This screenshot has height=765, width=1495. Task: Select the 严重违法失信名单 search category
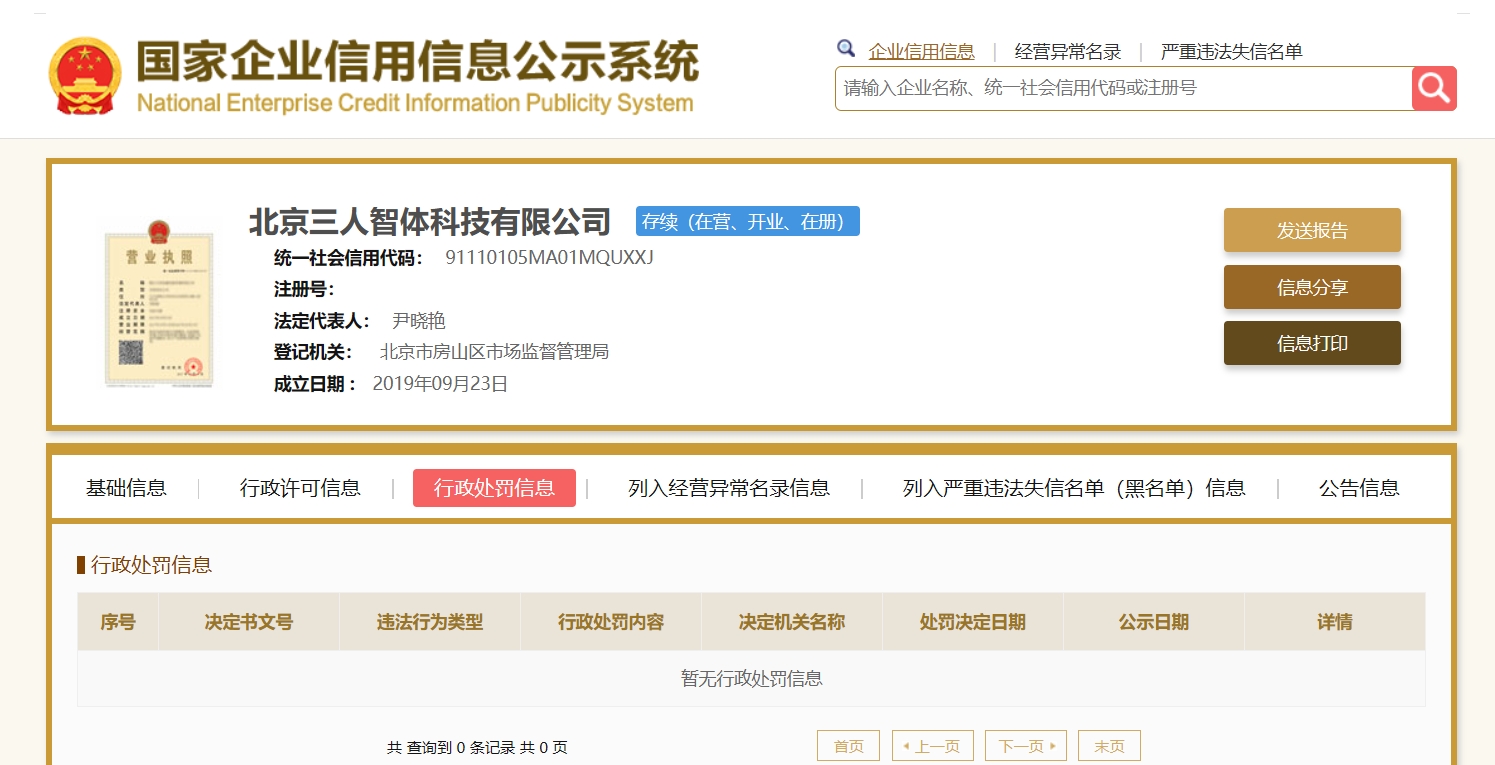pyautogui.click(x=1232, y=52)
